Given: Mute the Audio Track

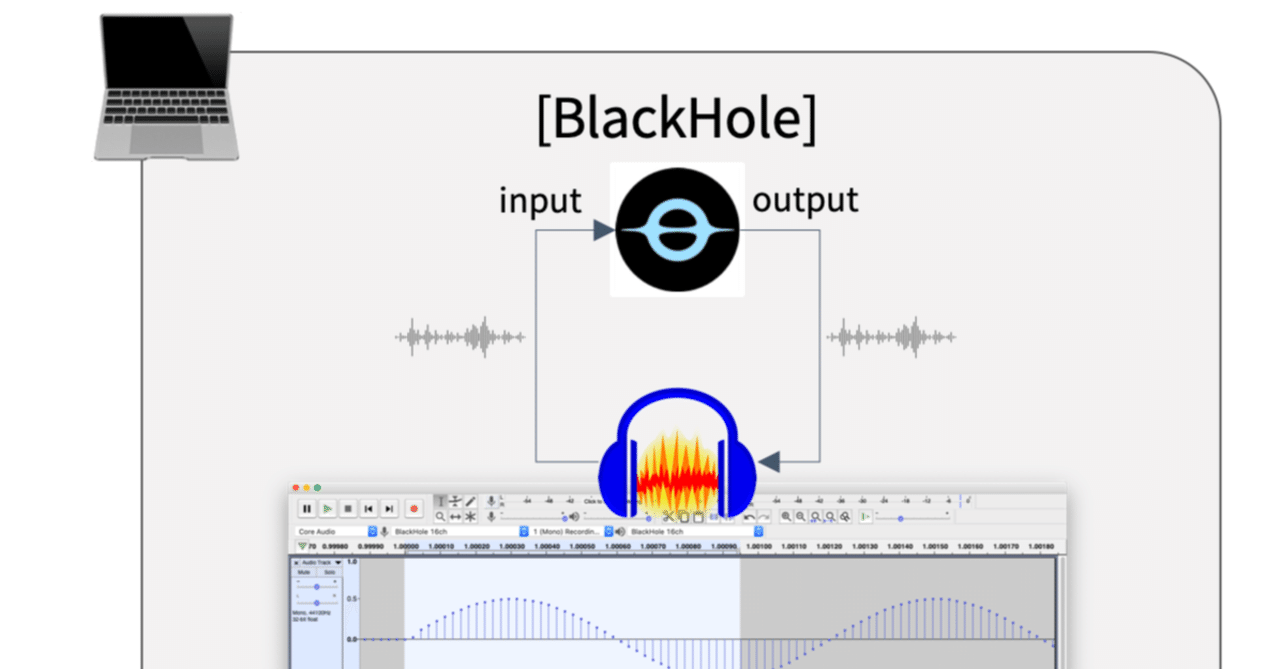Looking at the screenshot, I should coord(303,572).
